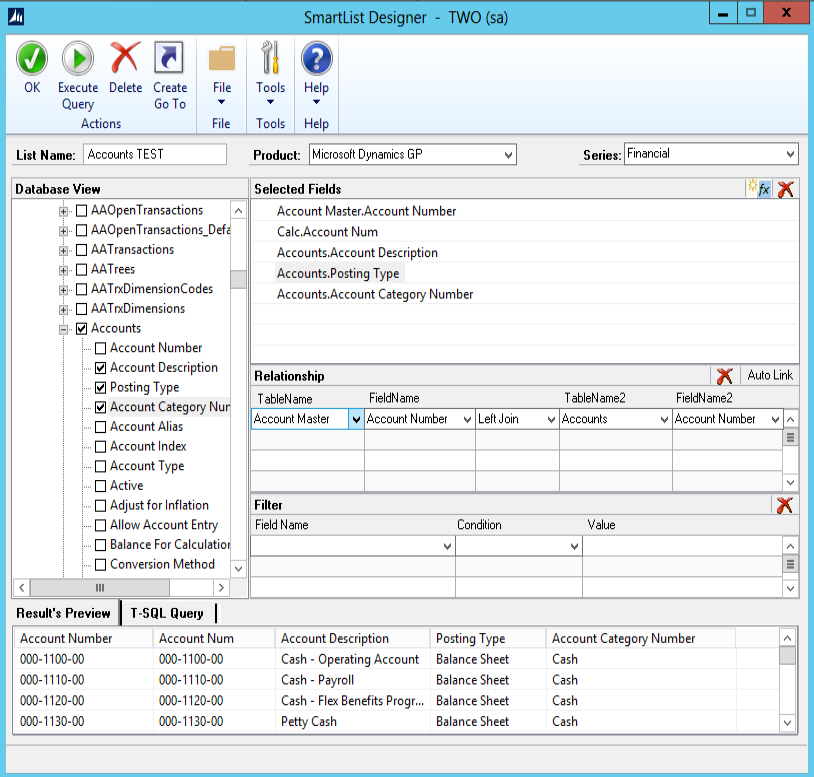814x777 pixels.
Task: Enable the Account Alias checkbox
Action: (x=101, y=427)
